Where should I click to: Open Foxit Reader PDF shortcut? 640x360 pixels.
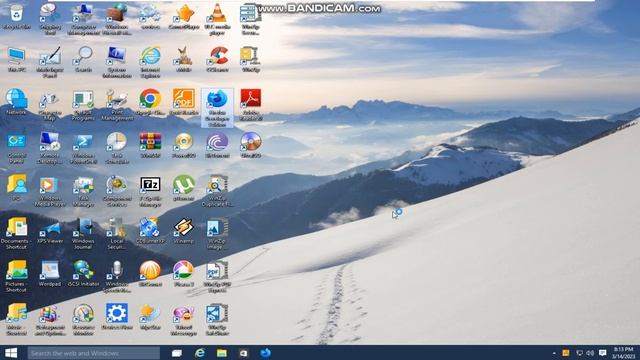pyautogui.click(x=184, y=102)
